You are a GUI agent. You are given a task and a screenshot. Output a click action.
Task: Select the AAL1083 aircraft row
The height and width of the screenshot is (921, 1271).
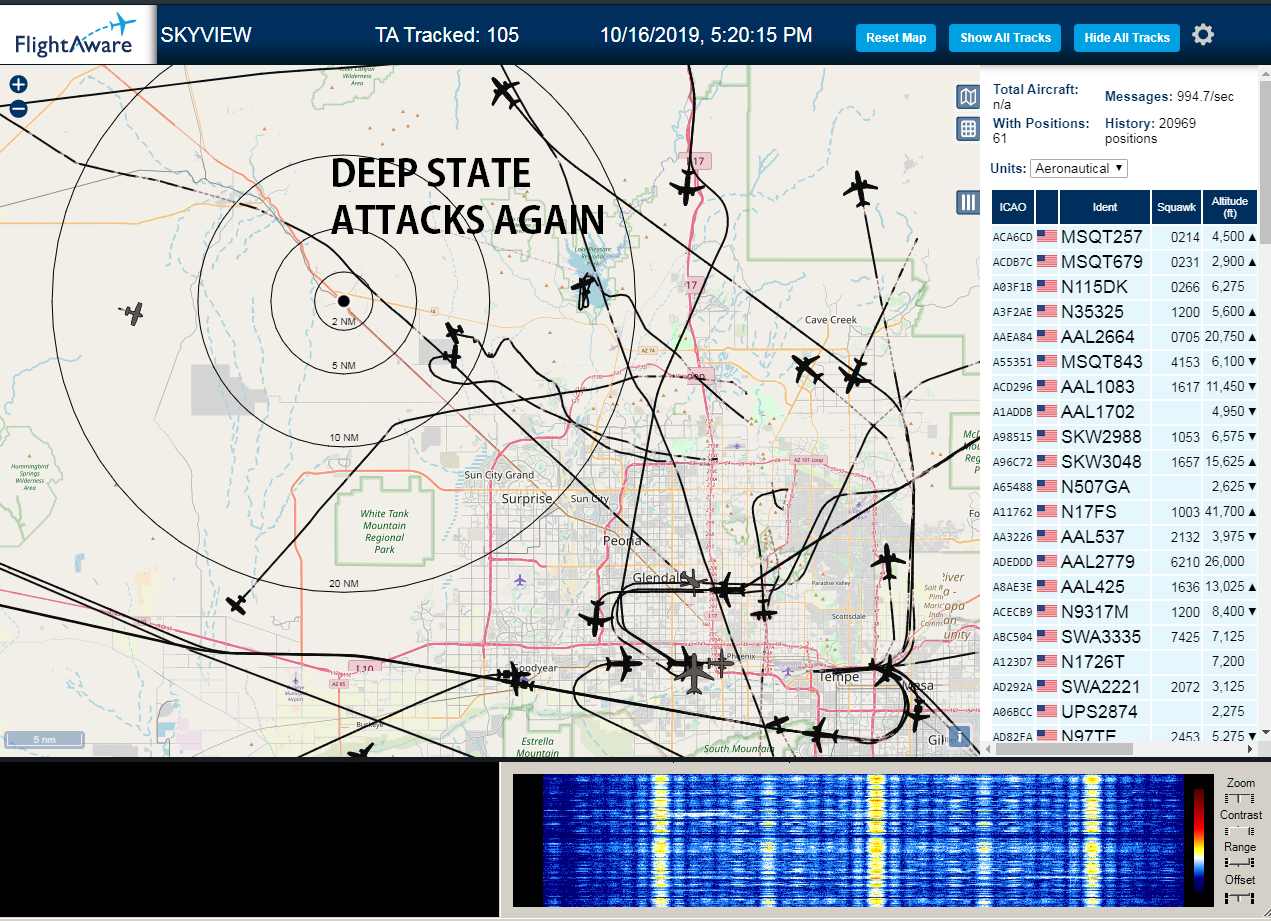pos(1125,387)
